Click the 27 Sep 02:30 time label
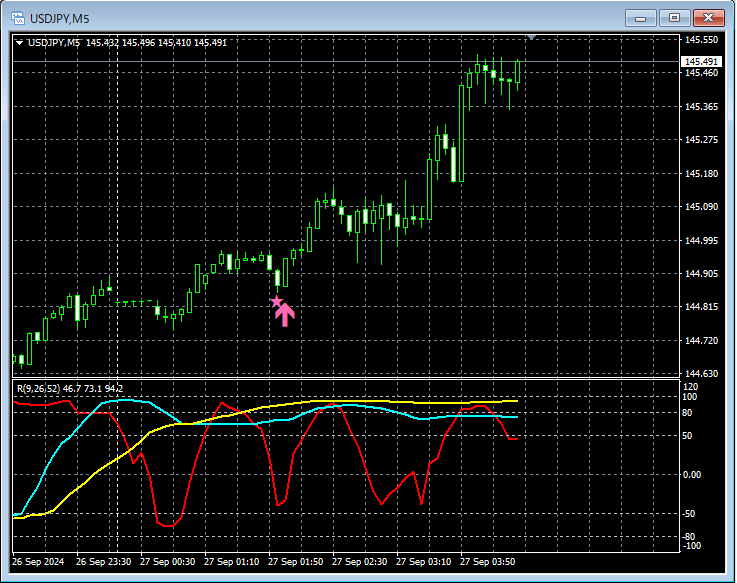This screenshot has width=737, height=583. click(x=359, y=561)
